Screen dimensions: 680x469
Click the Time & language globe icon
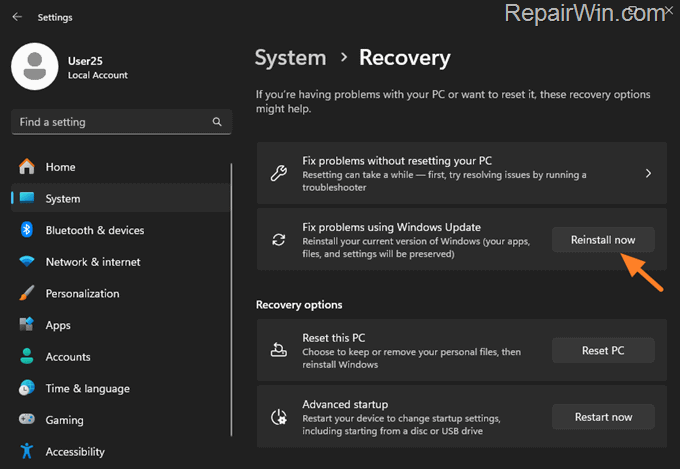[x=26, y=388]
